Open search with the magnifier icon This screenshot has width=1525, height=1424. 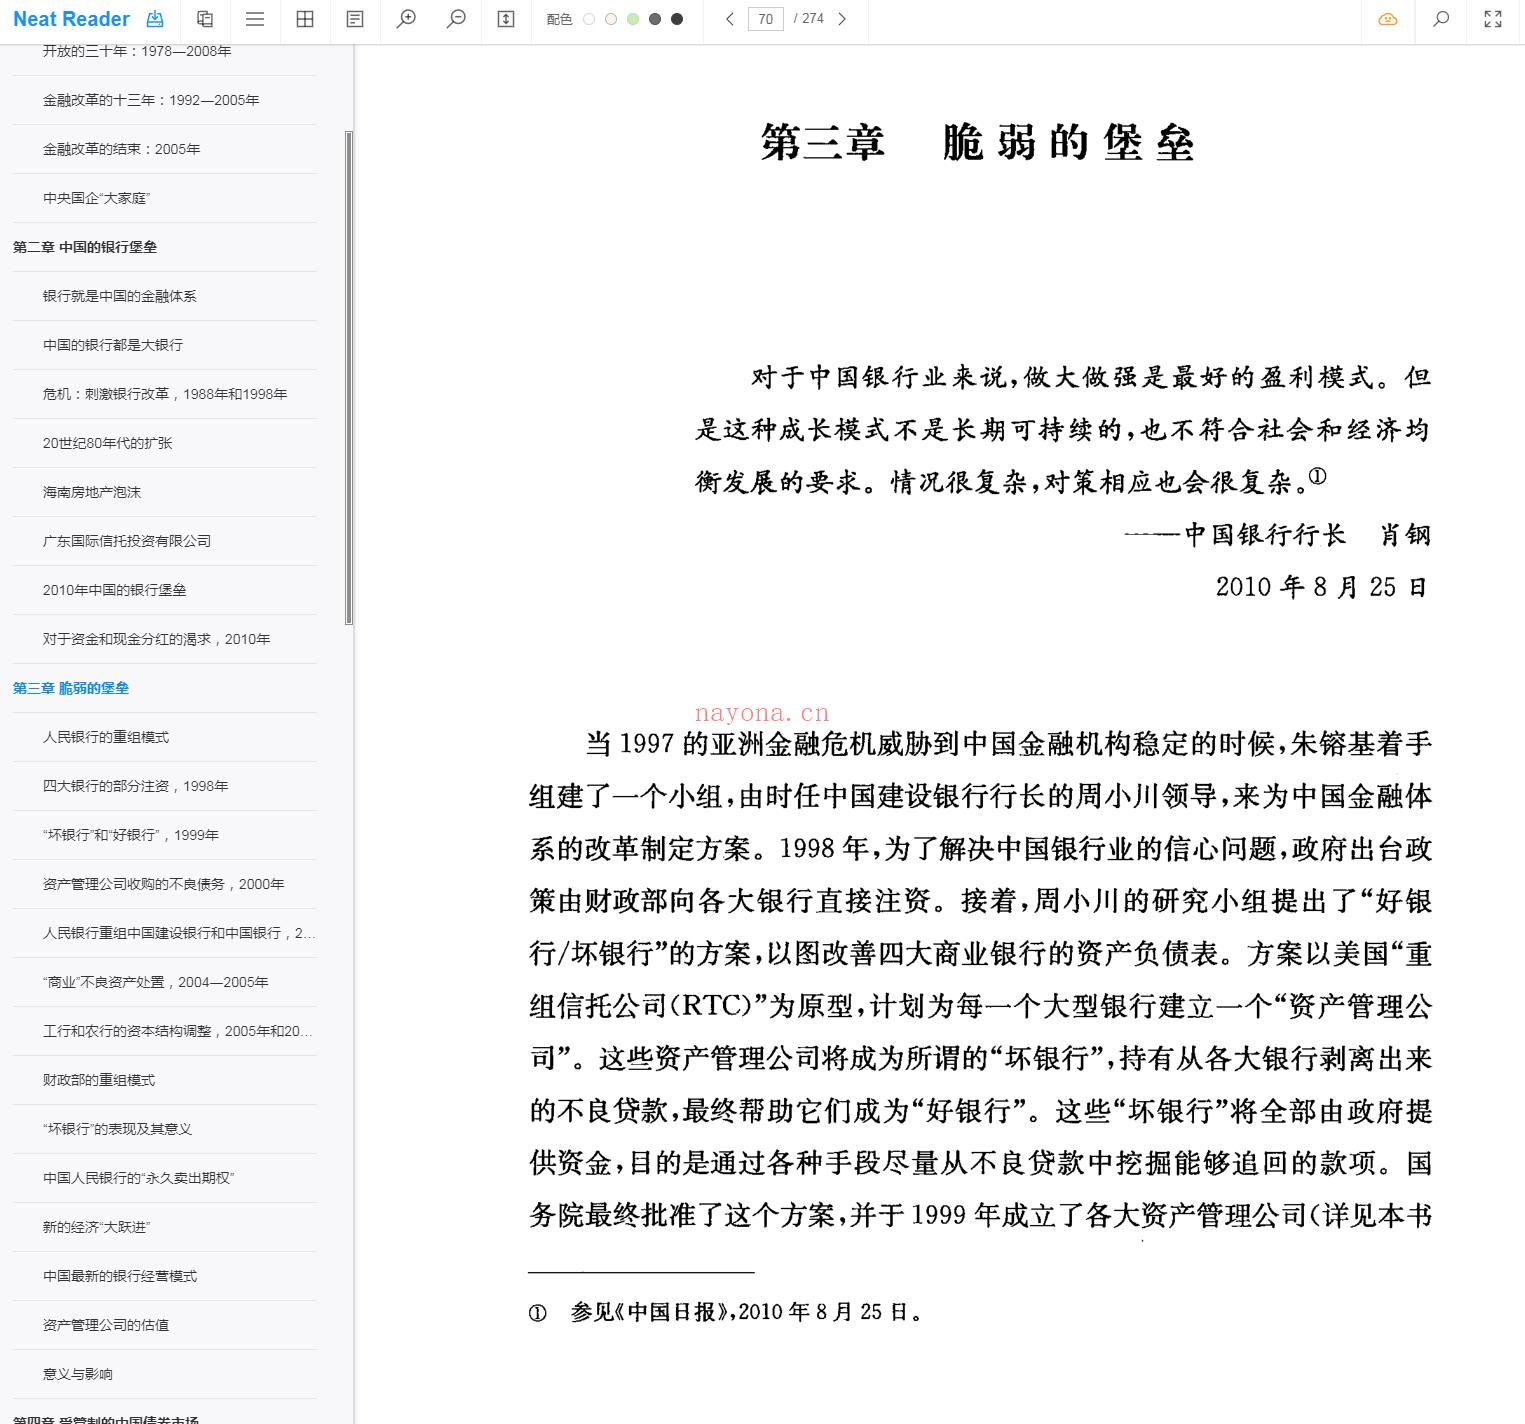pyautogui.click(x=1441, y=19)
